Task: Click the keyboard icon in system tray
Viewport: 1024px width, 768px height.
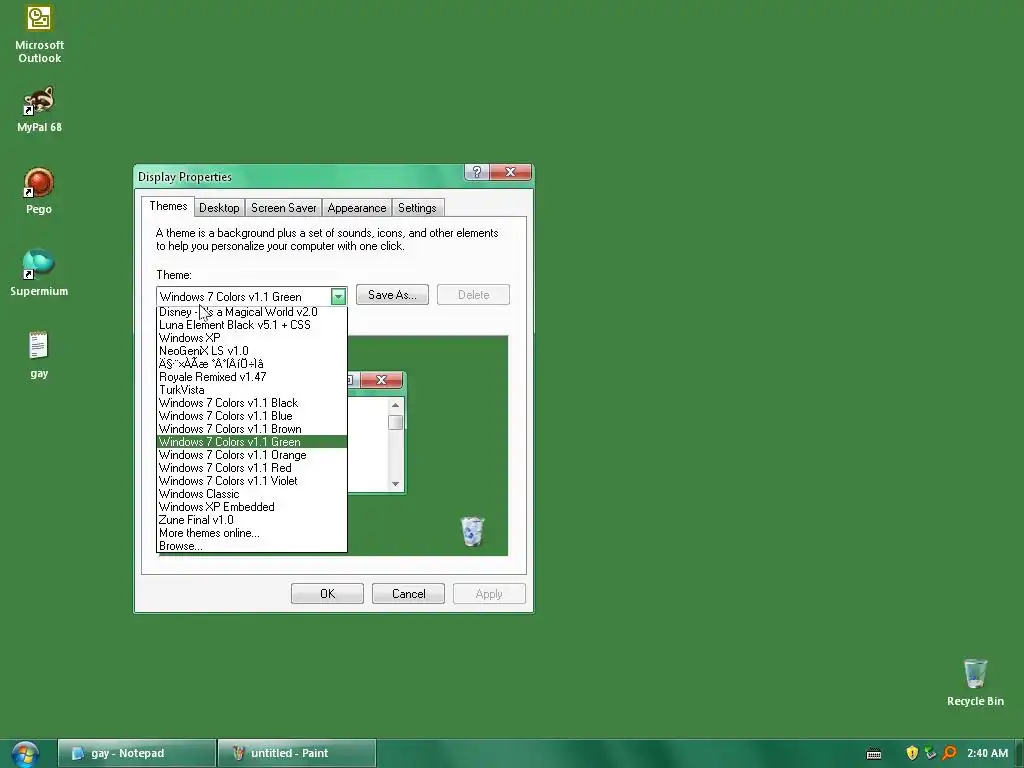Action: (x=874, y=754)
